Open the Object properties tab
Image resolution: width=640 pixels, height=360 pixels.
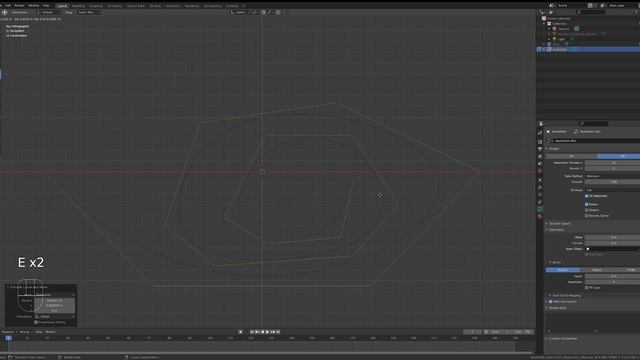540,180
